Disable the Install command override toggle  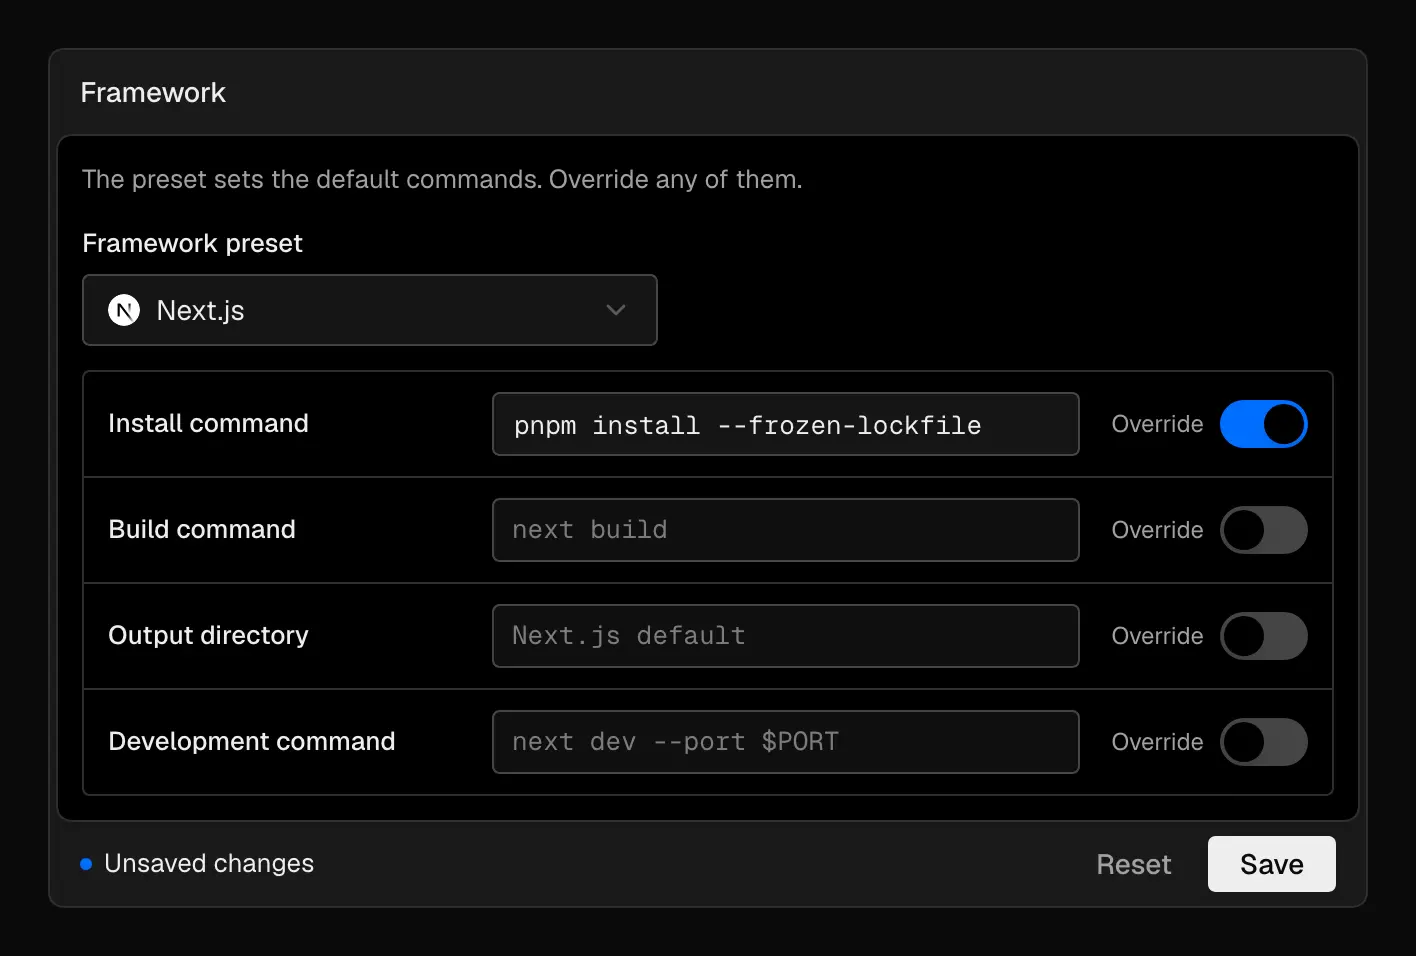coord(1263,424)
